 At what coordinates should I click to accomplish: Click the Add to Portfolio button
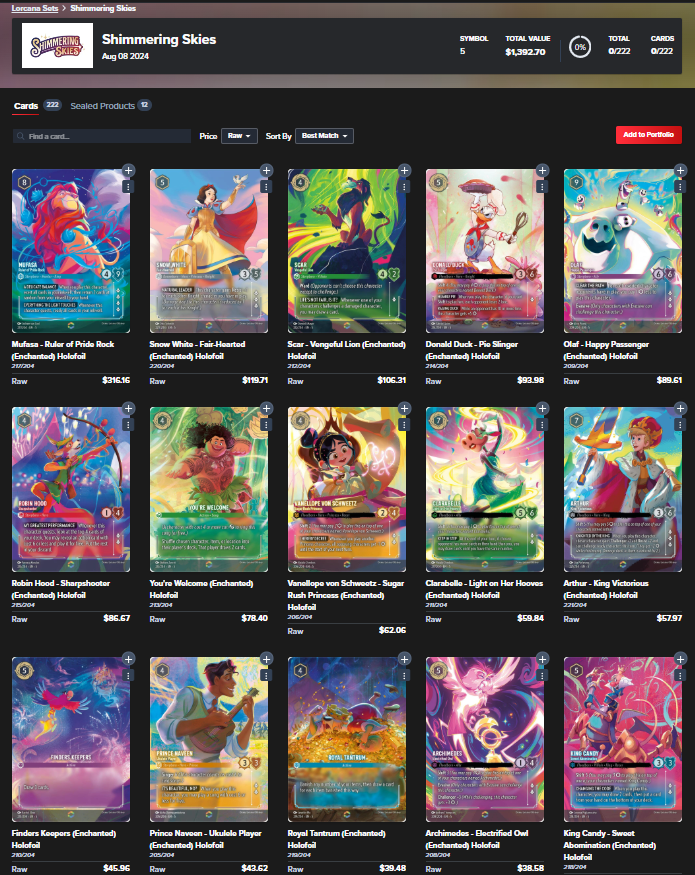point(648,134)
